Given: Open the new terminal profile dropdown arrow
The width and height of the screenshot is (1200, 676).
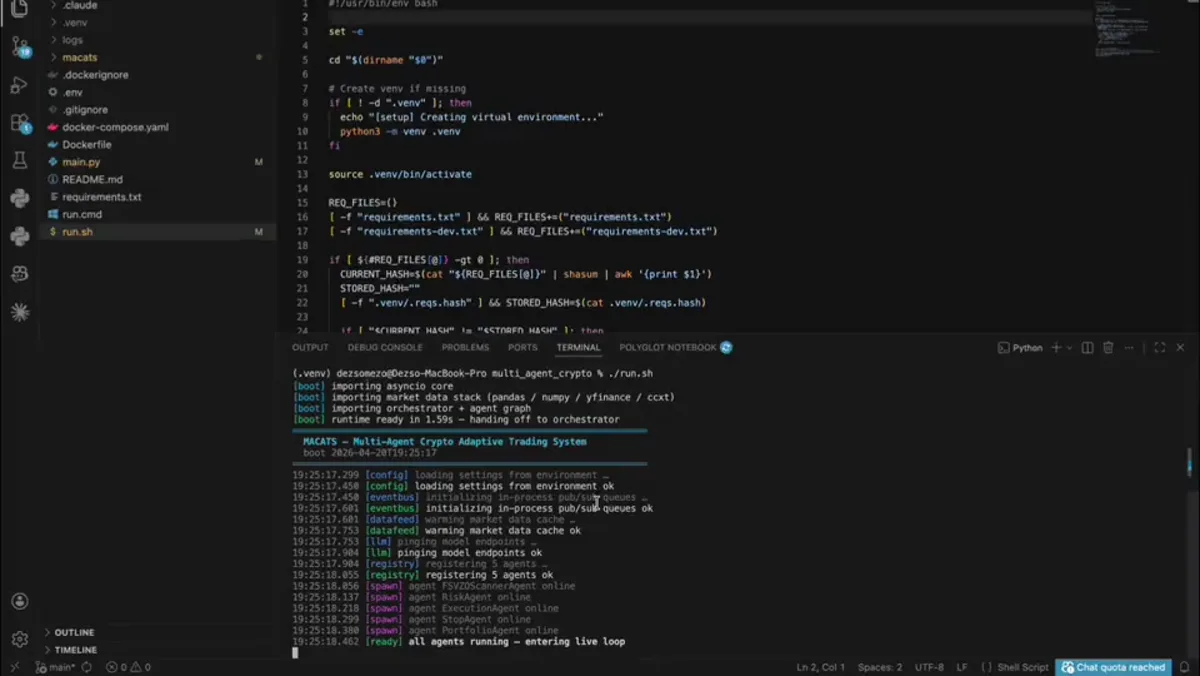Looking at the screenshot, I should 1070,348.
